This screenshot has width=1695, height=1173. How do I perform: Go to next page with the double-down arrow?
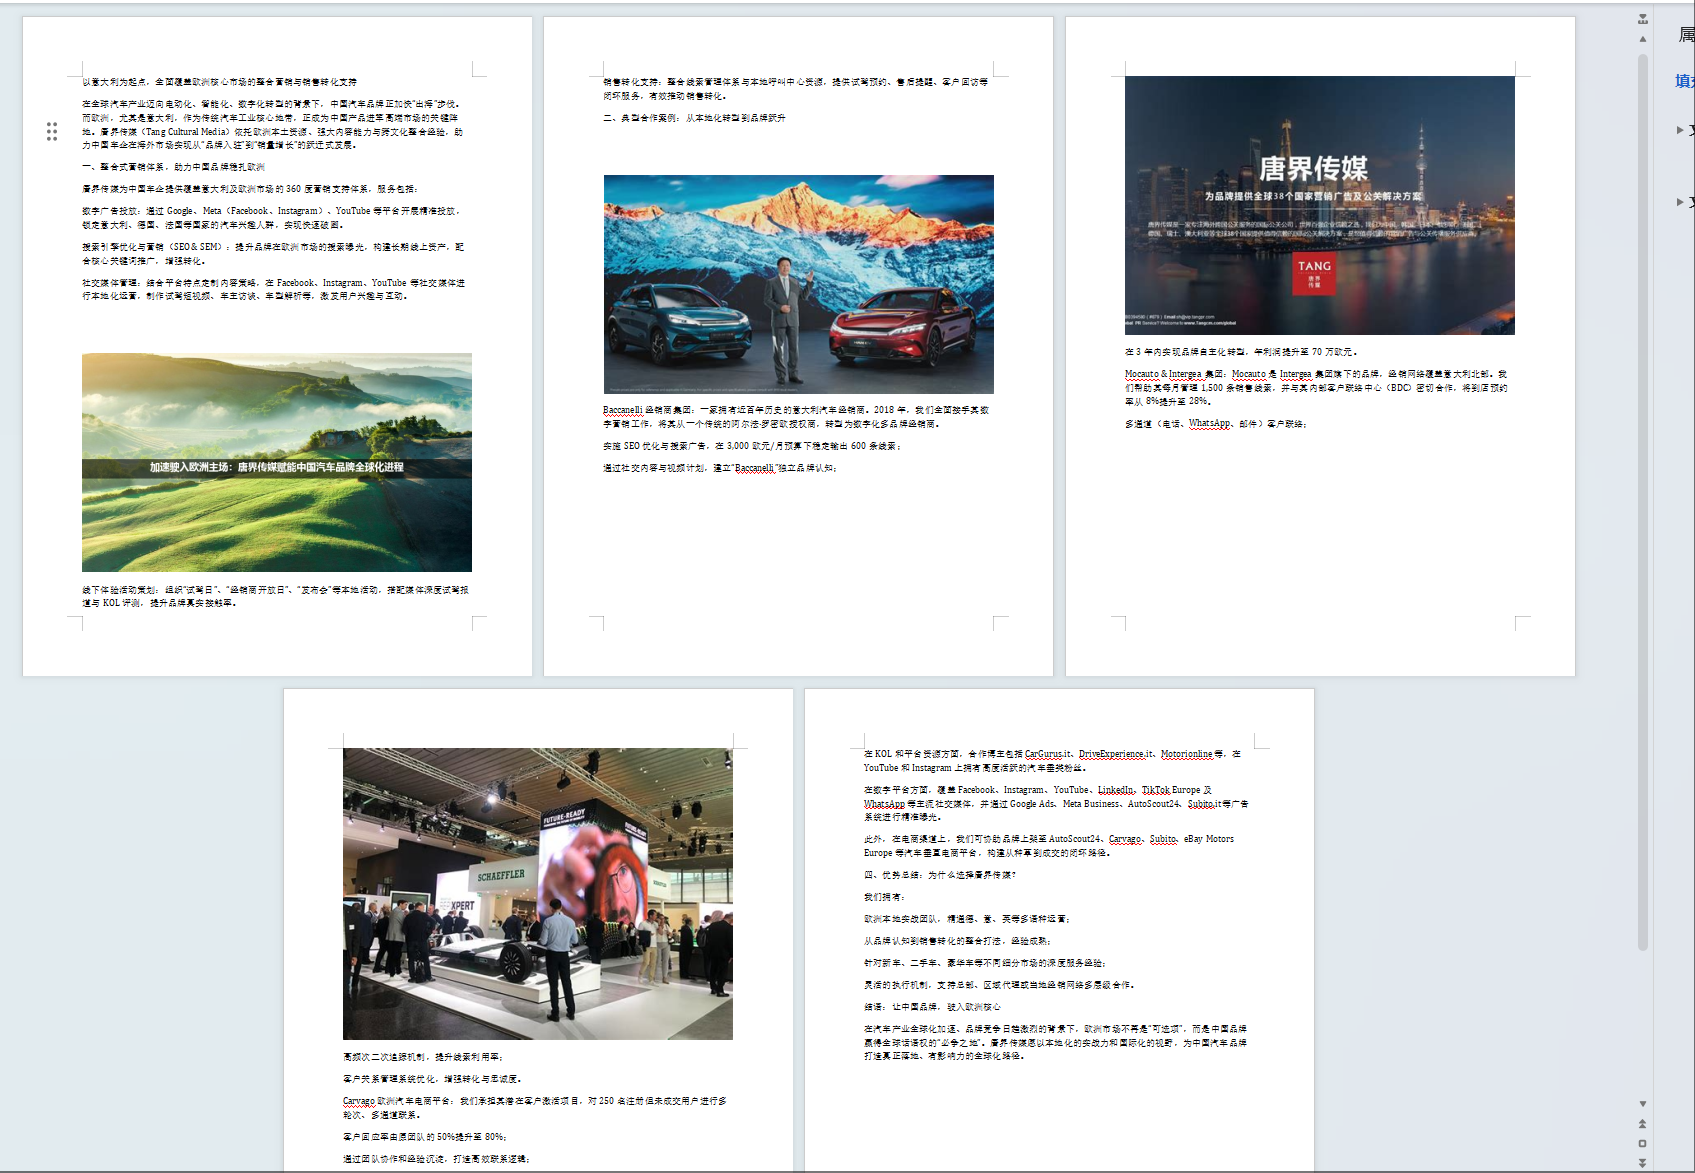click(x=1642, y=1162)
